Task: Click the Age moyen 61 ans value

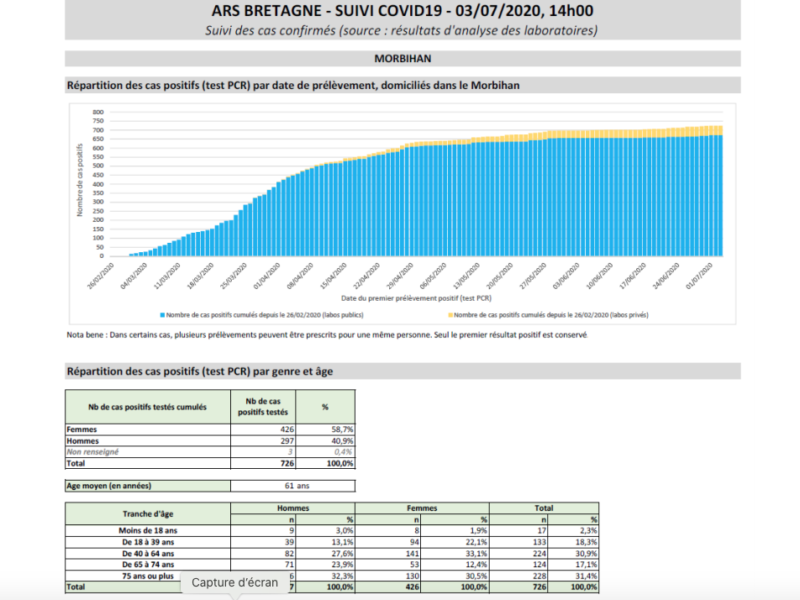Action: point(297,486)
